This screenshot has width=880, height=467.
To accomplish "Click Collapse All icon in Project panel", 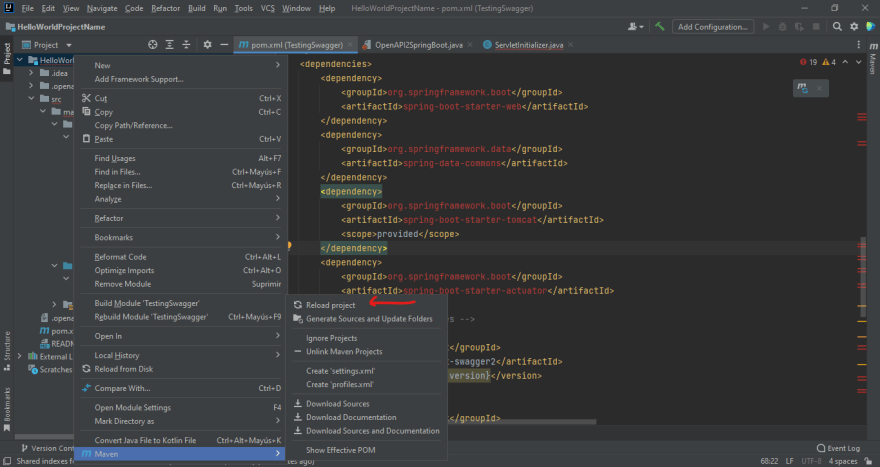I will tap(186, 45).
